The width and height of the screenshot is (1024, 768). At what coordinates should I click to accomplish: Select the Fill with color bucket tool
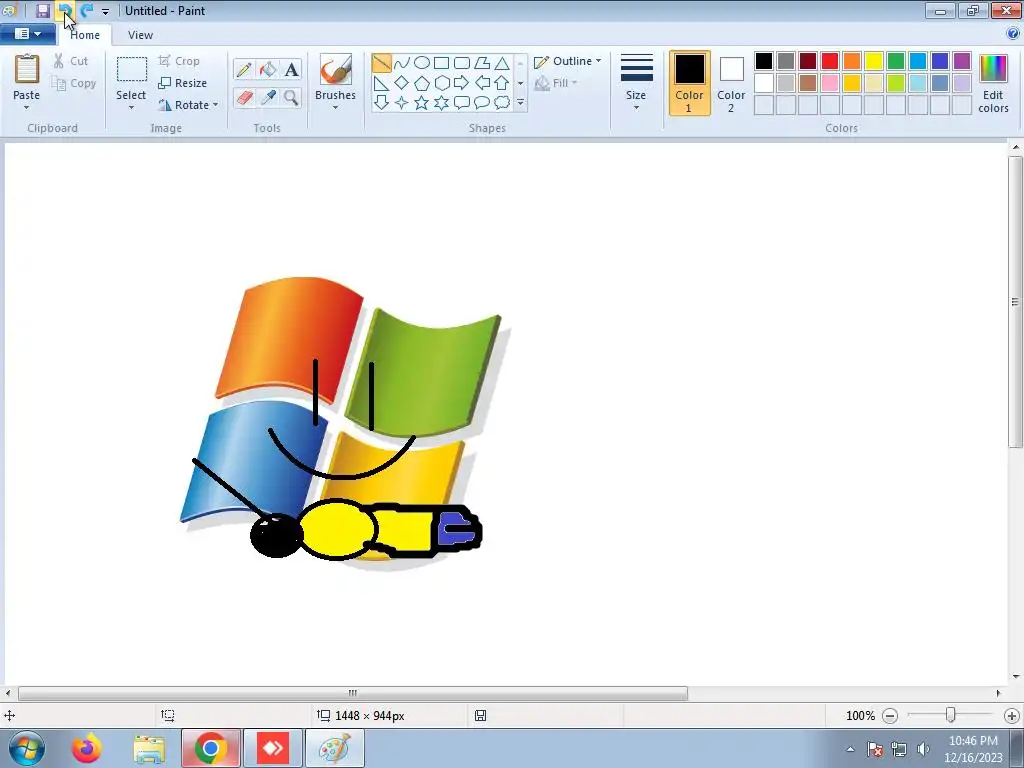268,70
